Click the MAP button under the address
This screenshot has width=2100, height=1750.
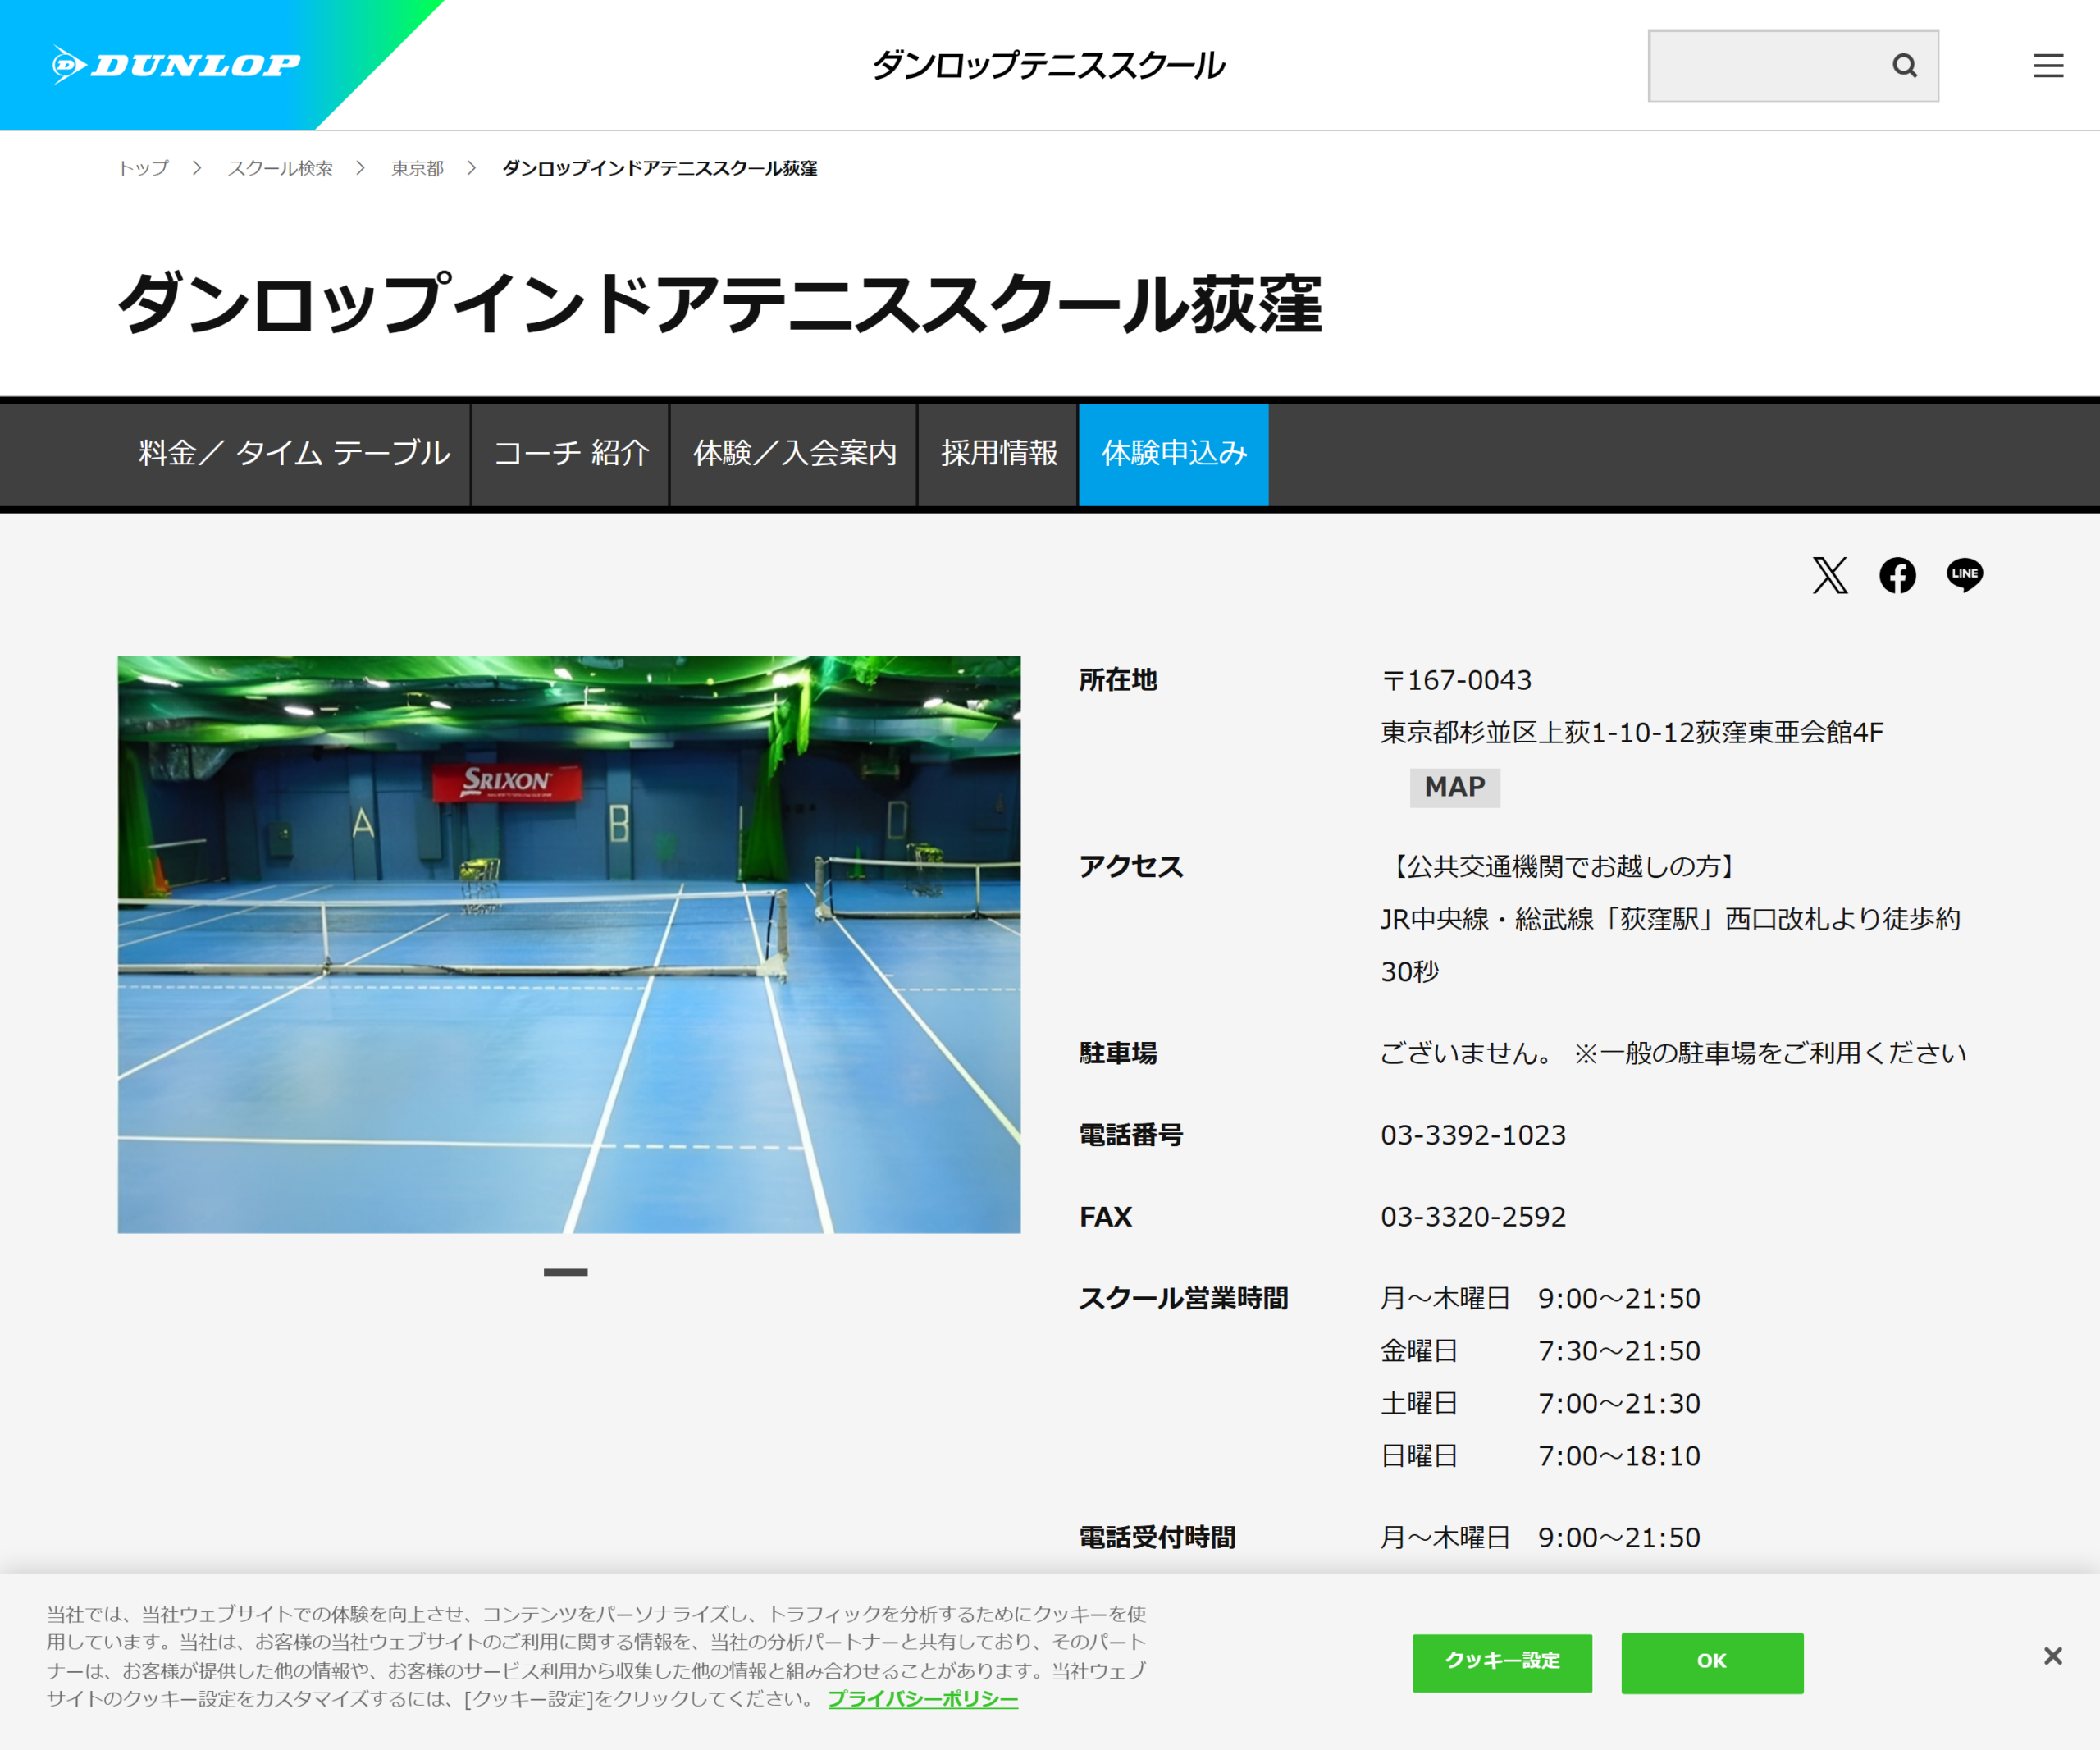tap(1454, 787)
